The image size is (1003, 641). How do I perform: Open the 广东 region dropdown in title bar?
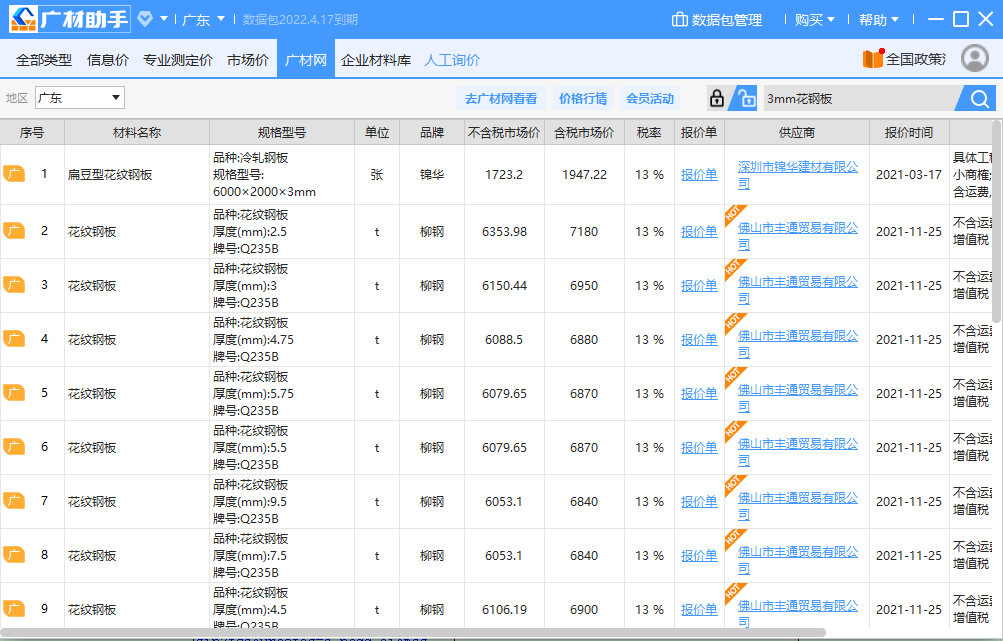pyautogui.click(x=203, y=20)
